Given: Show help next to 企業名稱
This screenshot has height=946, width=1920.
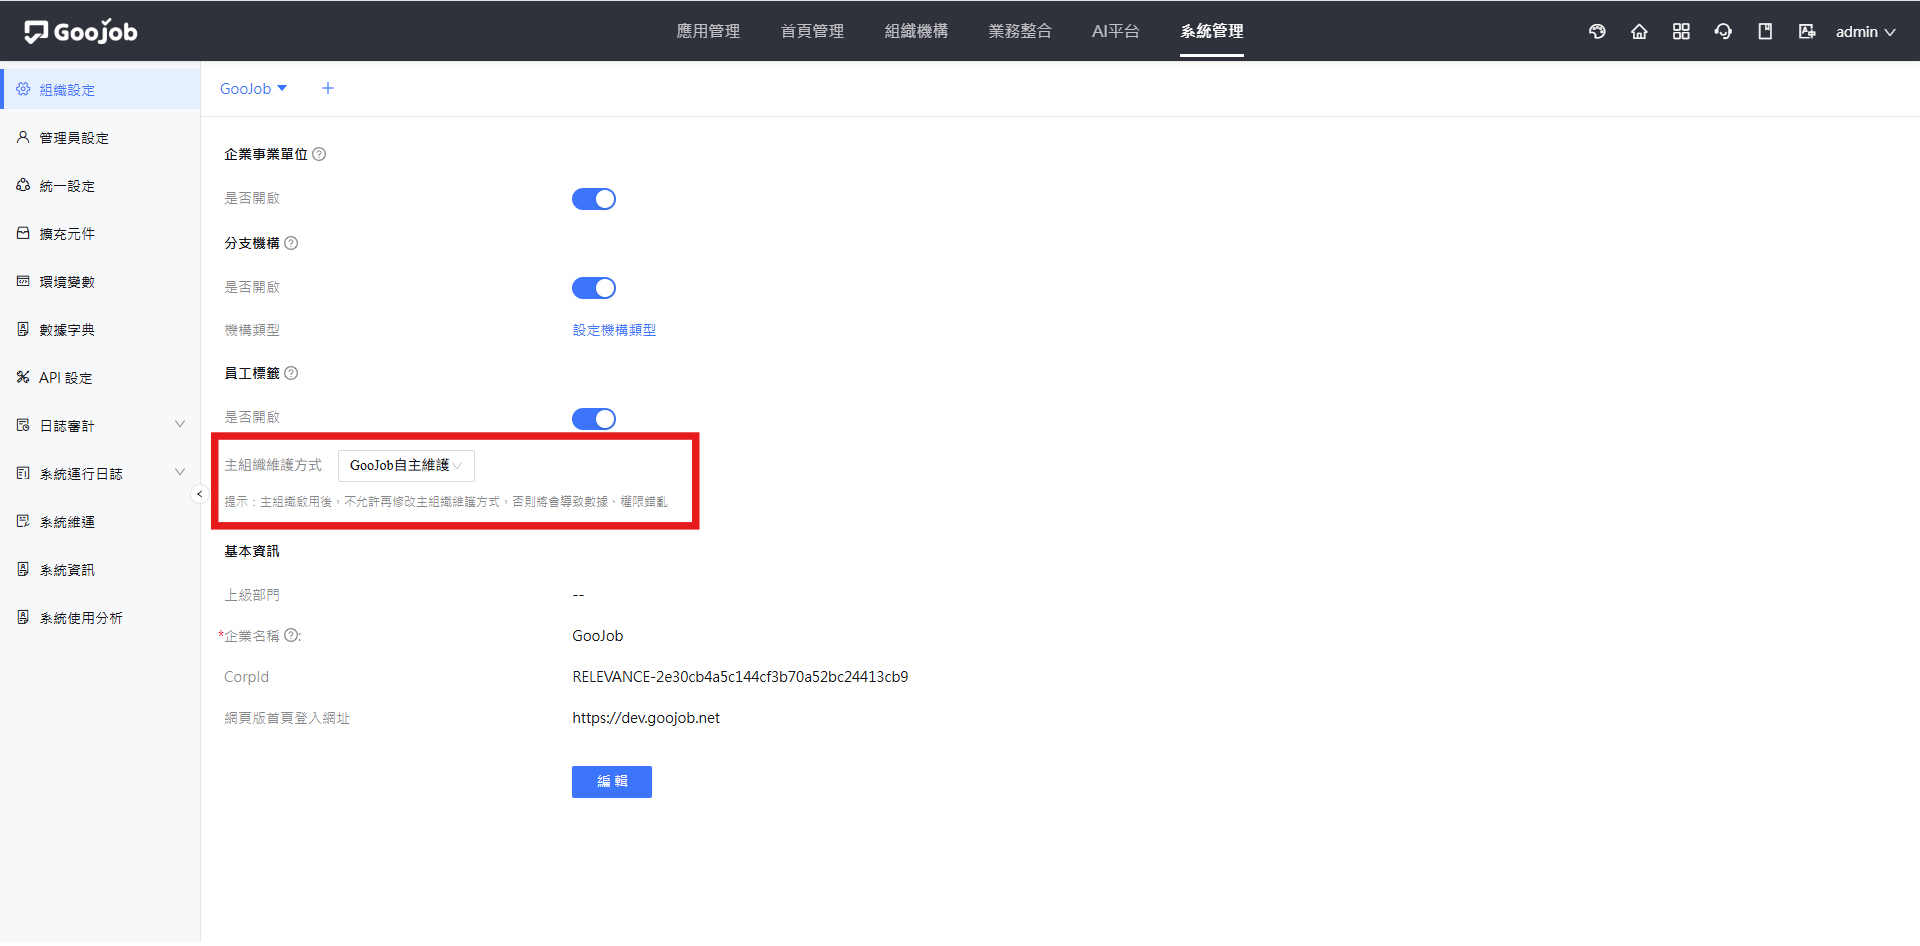Looking at the screenshot, I should tap(291, 636).
